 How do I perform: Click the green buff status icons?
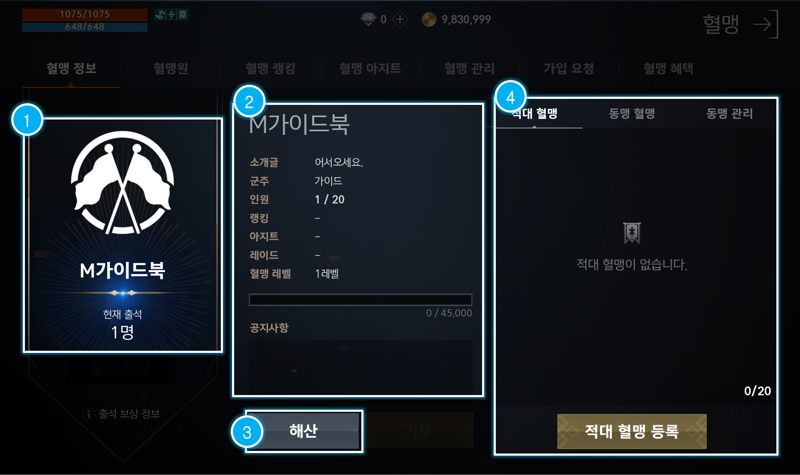tap(171, 14)
